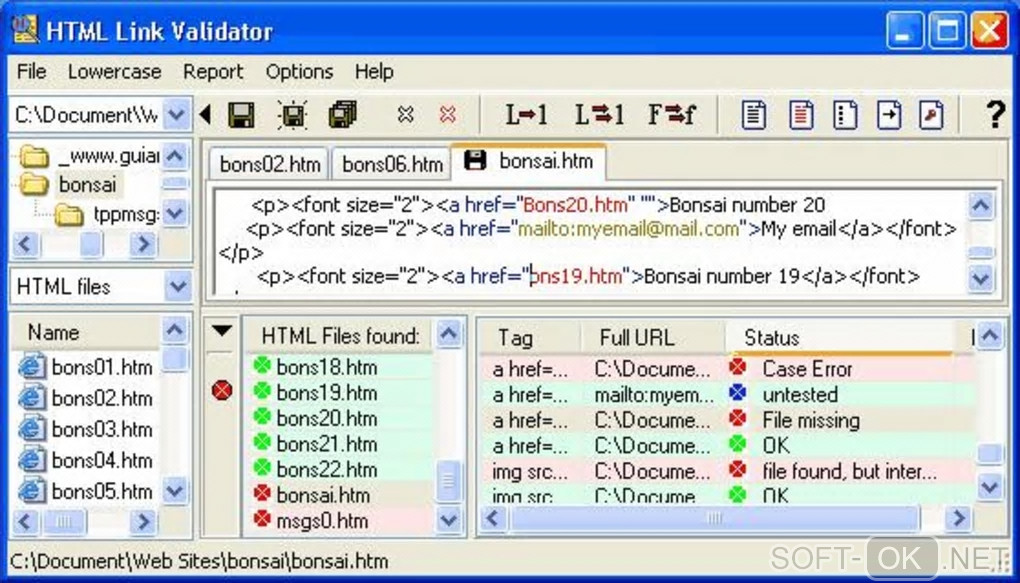
Task: Click the save disk toolbar icon
Action: [x=241, y=115]
